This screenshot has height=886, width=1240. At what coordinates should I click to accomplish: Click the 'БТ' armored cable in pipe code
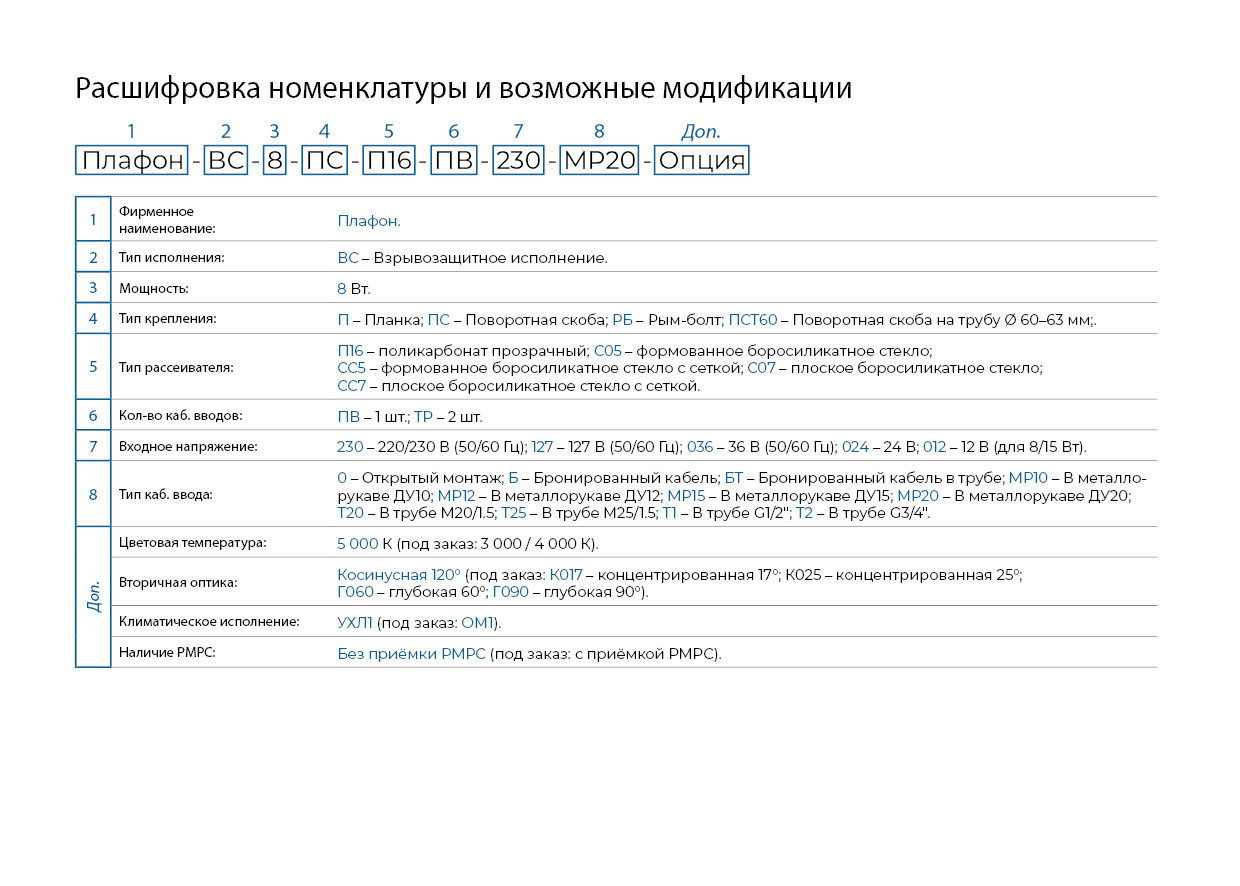tap(734, 478)
